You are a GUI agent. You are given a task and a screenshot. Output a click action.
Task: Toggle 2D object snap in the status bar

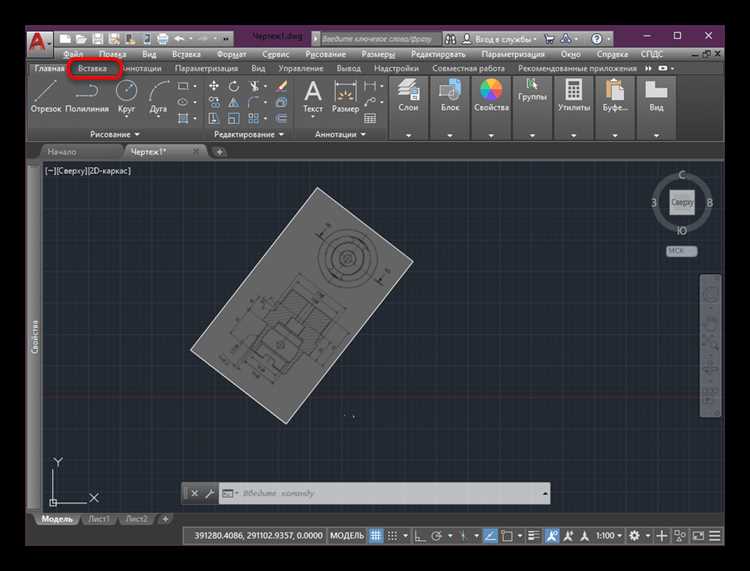[x=507, y=536]
